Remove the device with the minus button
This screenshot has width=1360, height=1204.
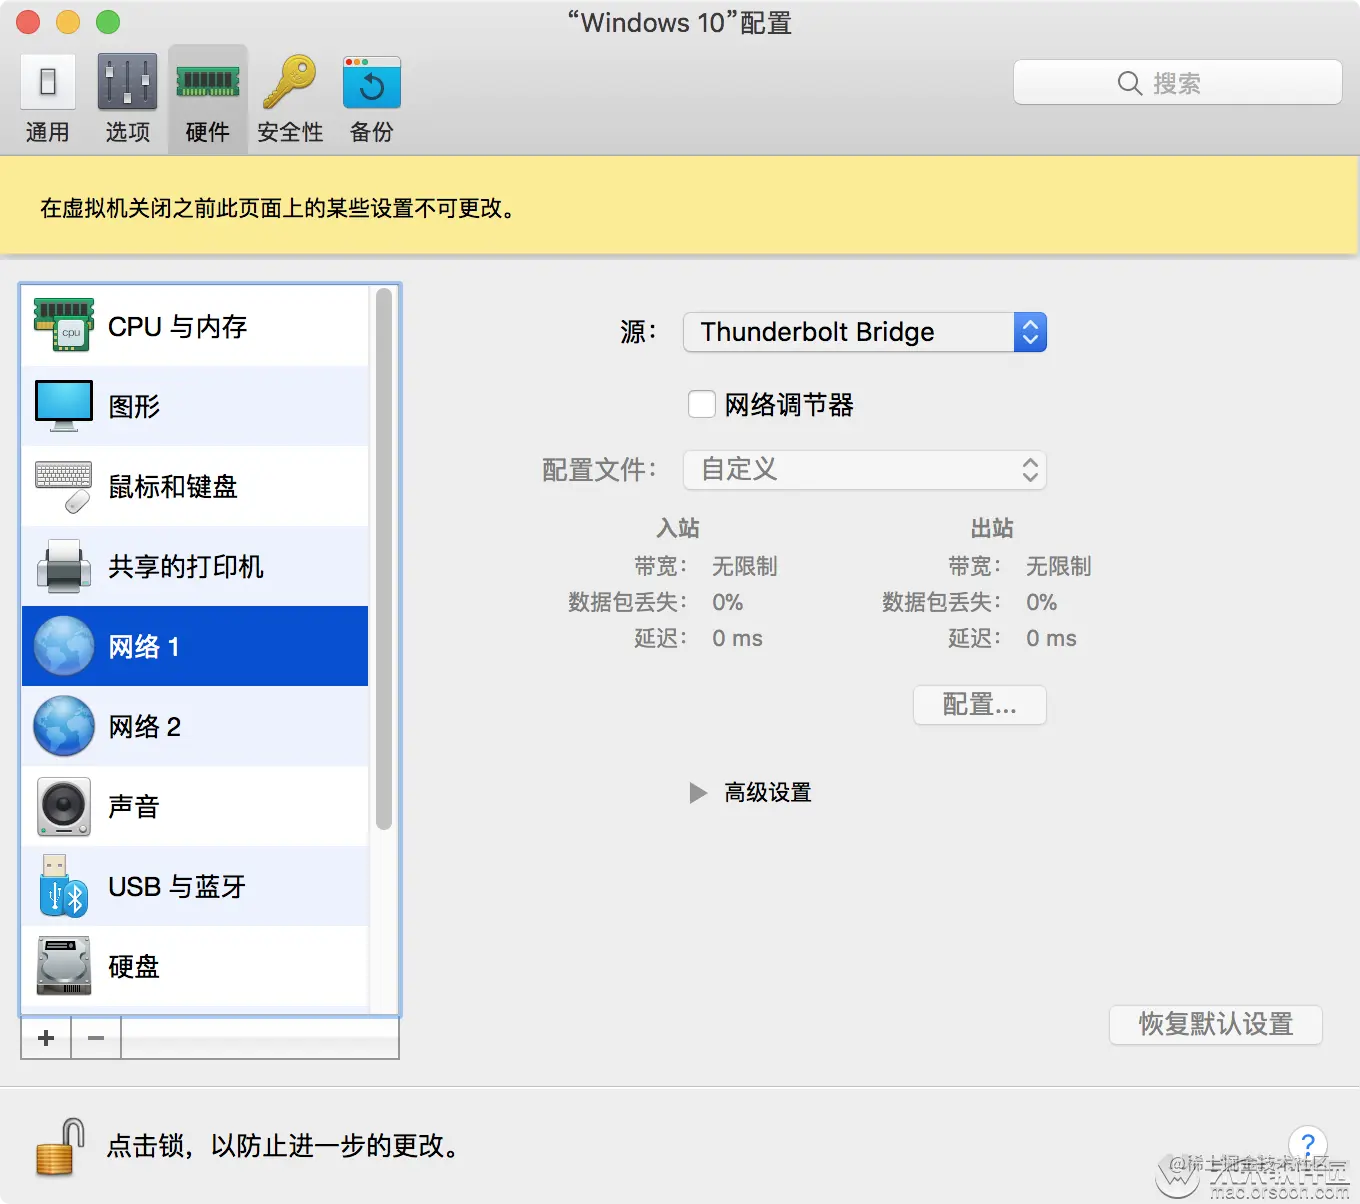click(96, 1038)
